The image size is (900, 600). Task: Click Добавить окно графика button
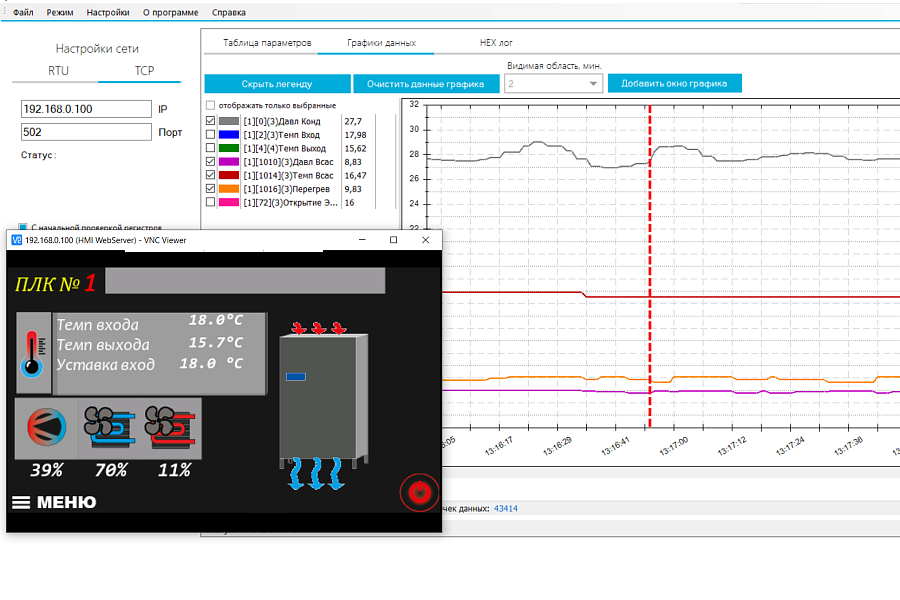[674, 83]
